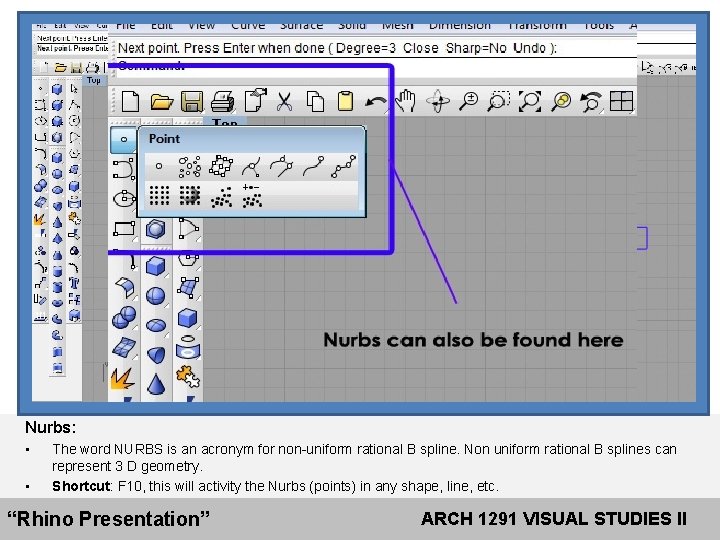The image size is (720, 540).
Task: Save the model with the floppy disk icon
Action: tap(192, 101)
